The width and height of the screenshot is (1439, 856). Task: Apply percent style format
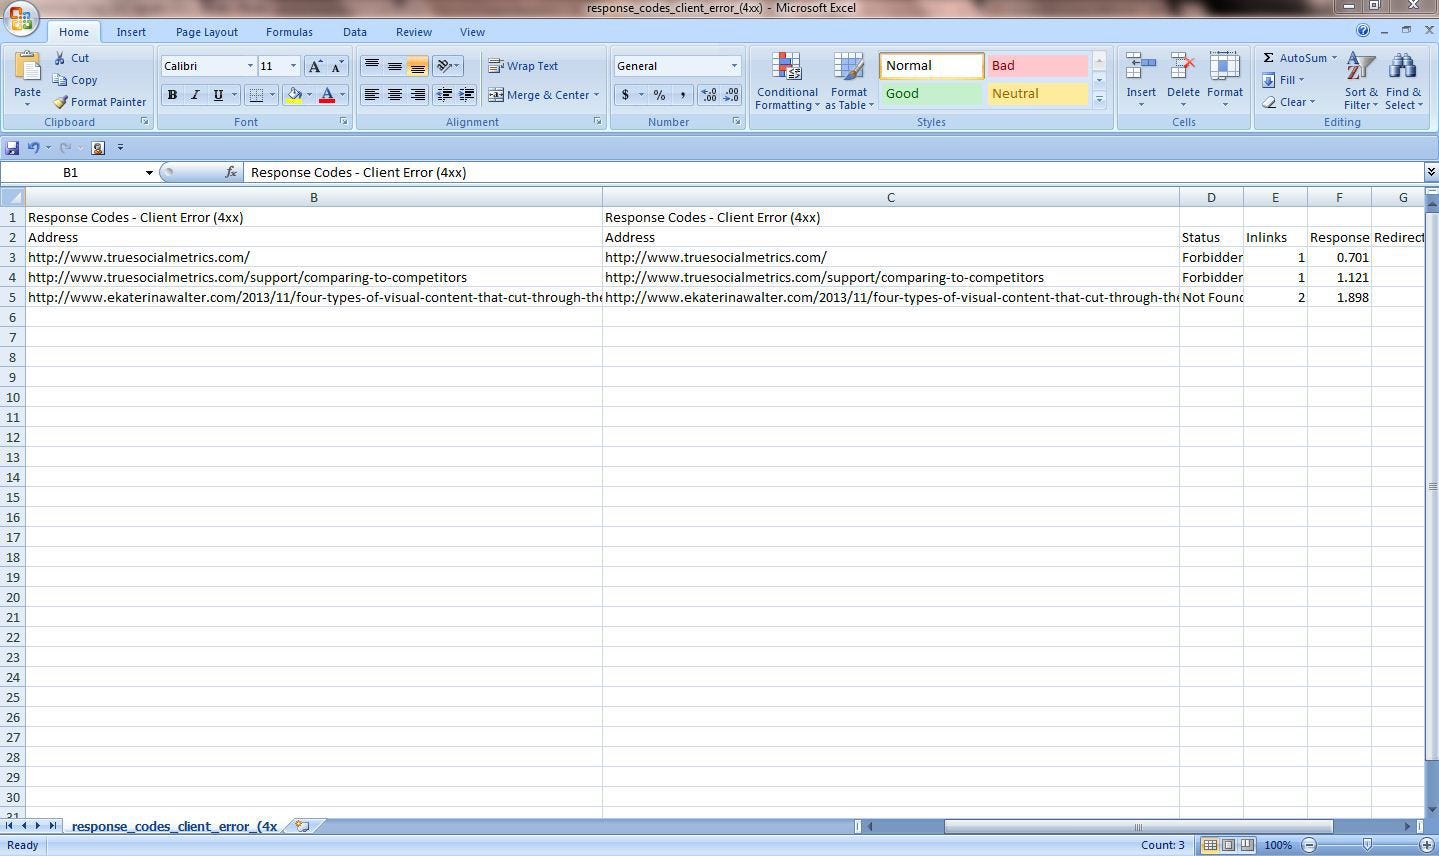point(659,95)
